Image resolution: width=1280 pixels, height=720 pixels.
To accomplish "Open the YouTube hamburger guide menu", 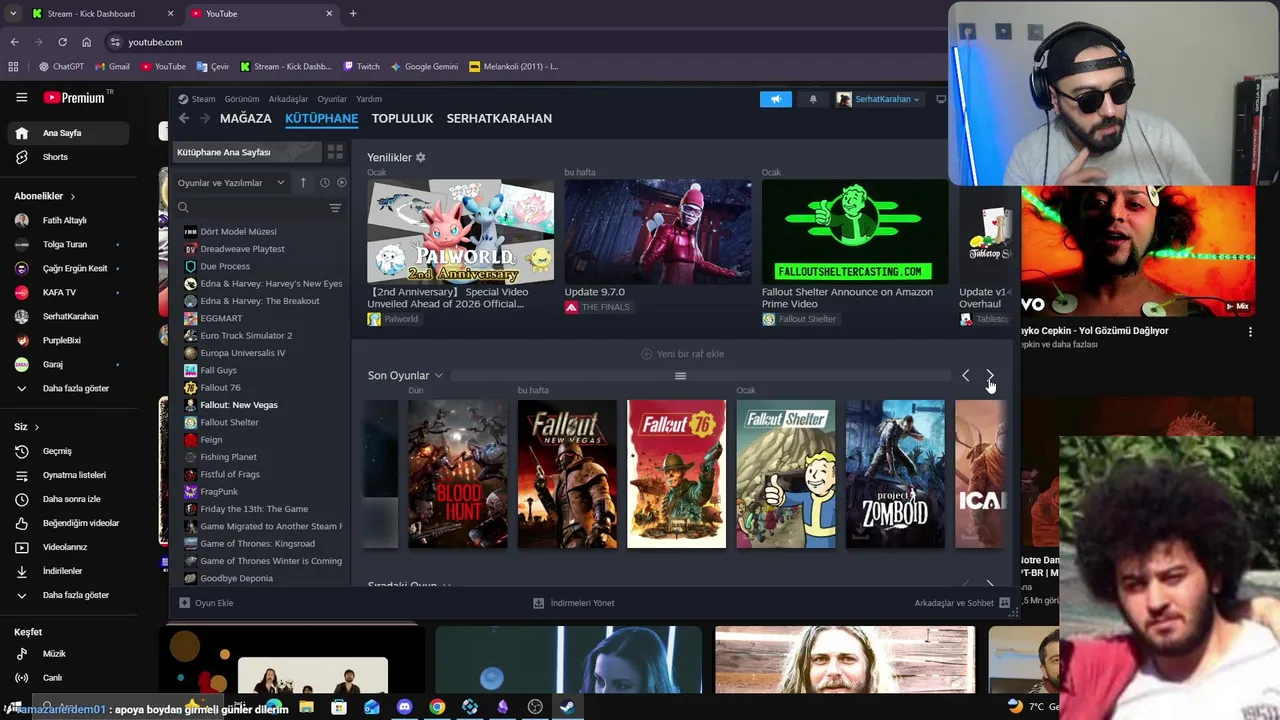I will tap(21, 97).
